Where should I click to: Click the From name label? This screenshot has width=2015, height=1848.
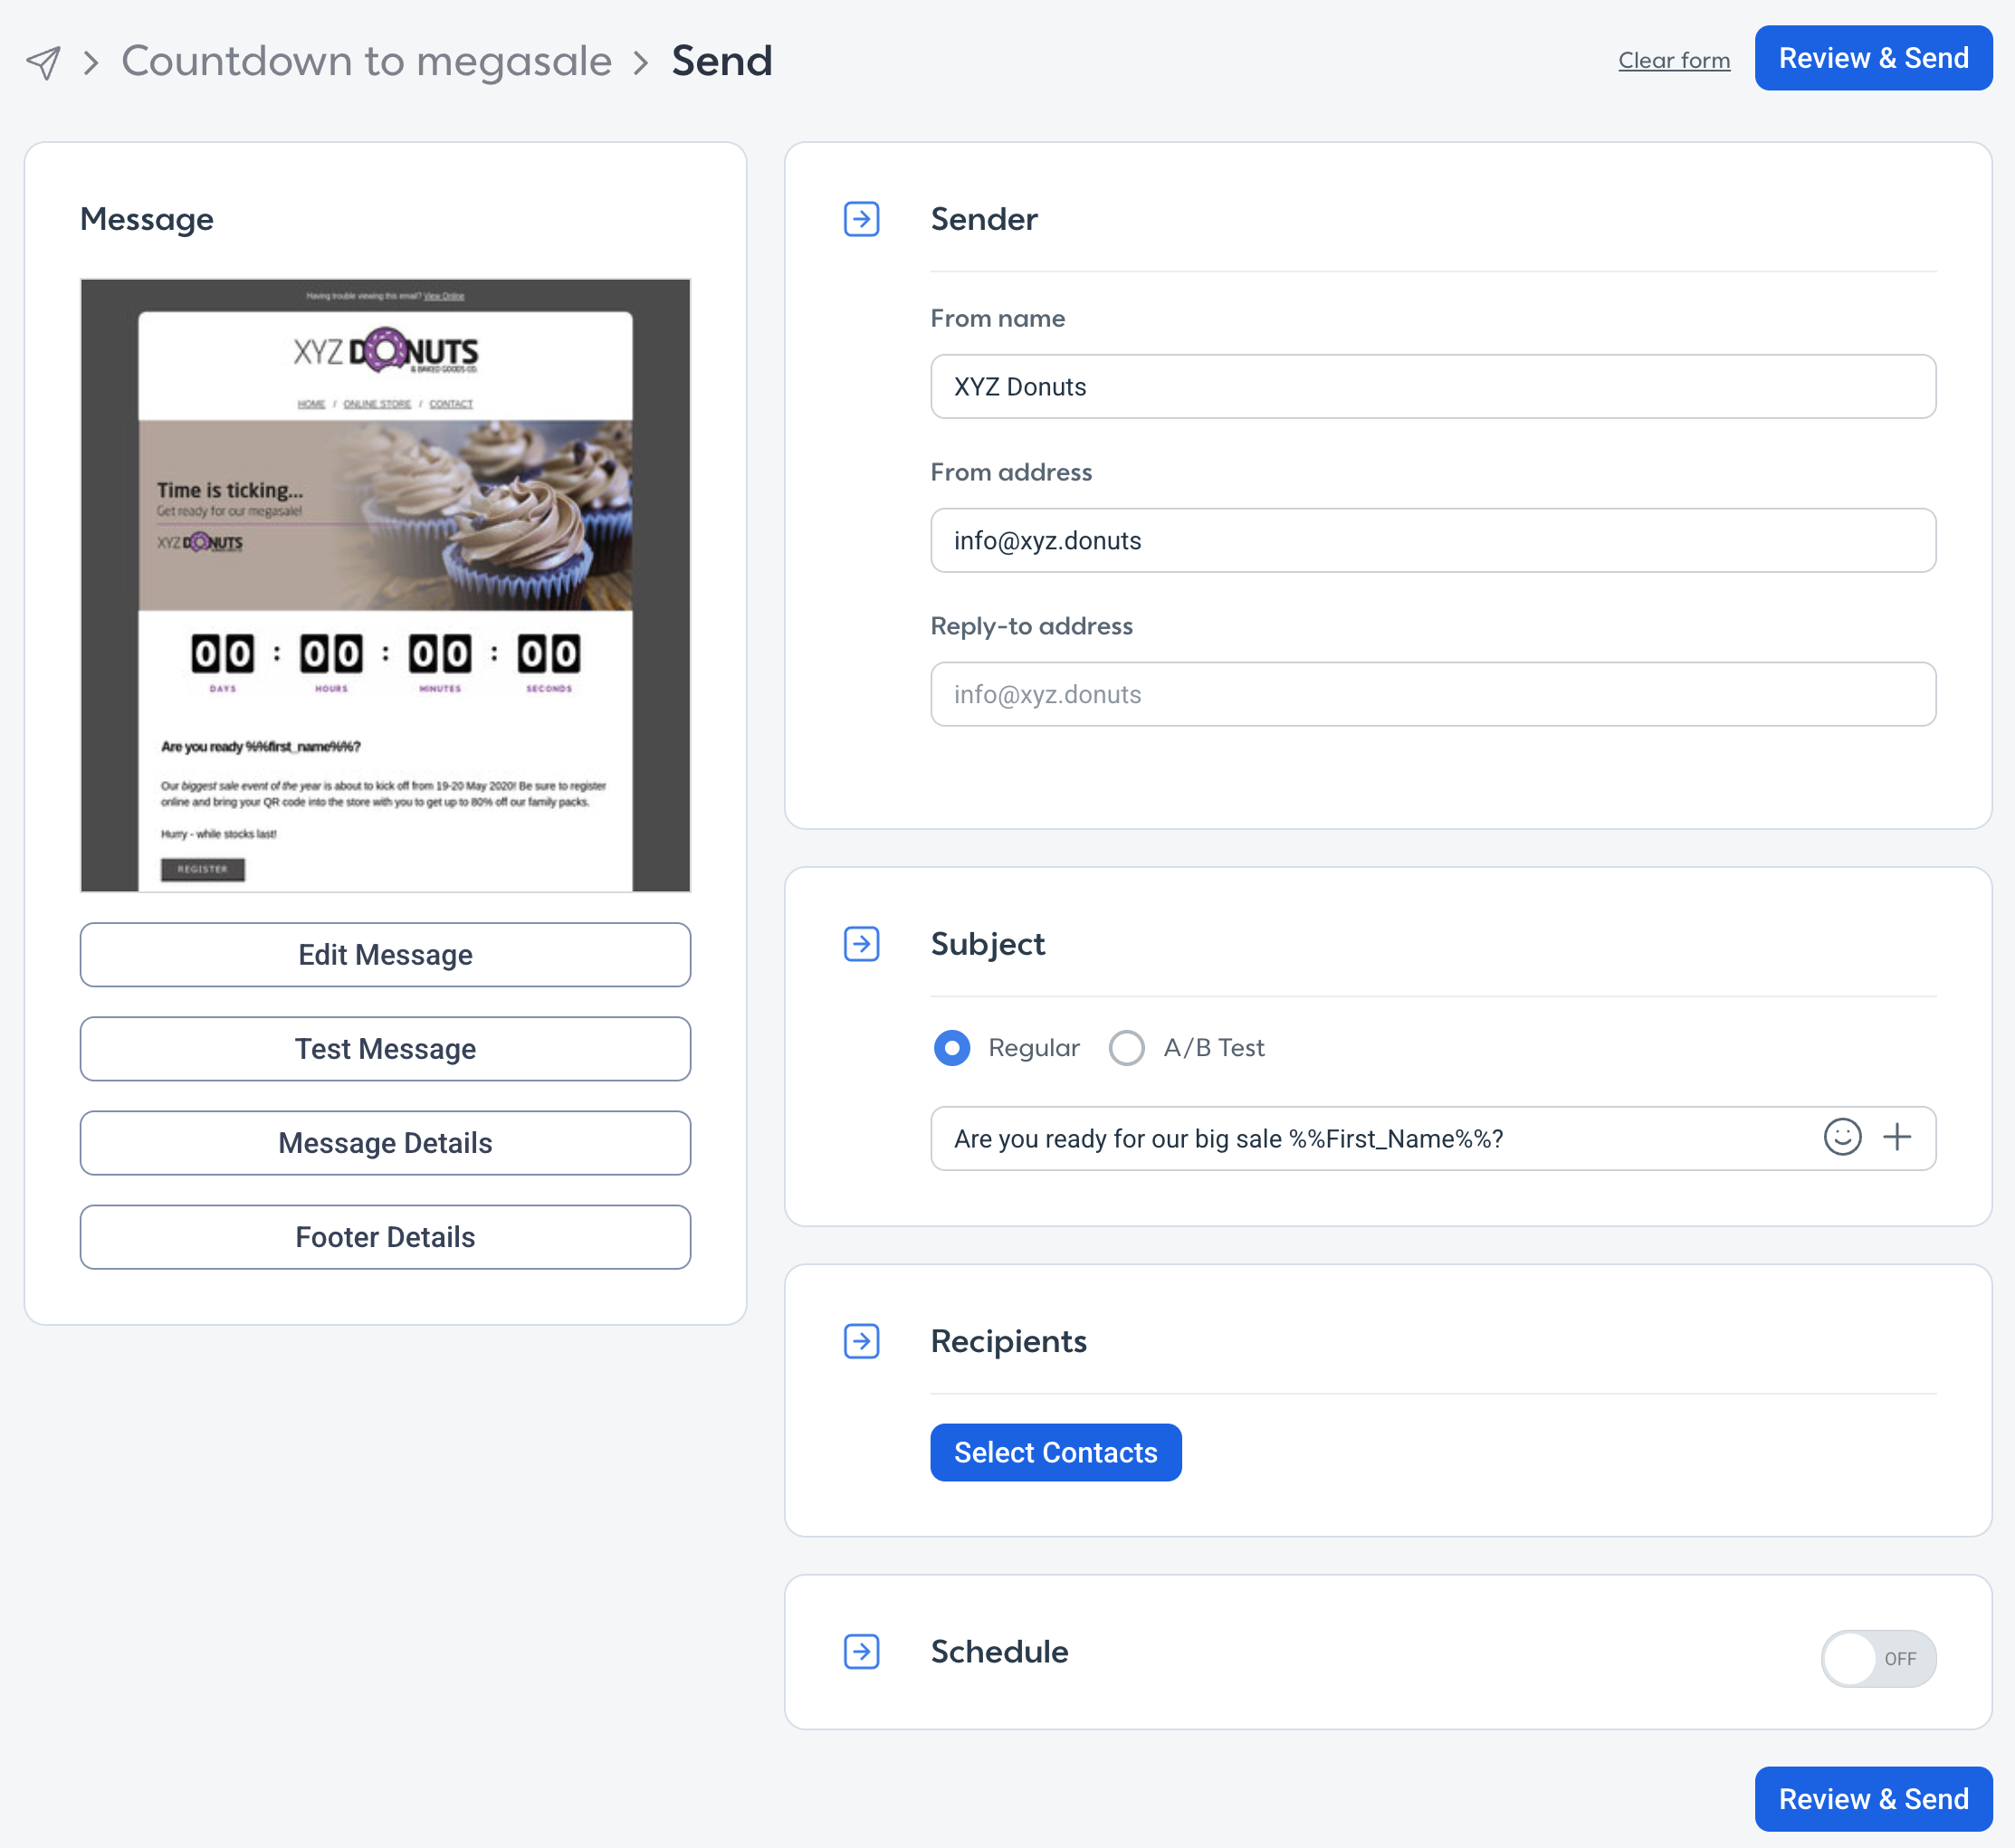[997, 318]
